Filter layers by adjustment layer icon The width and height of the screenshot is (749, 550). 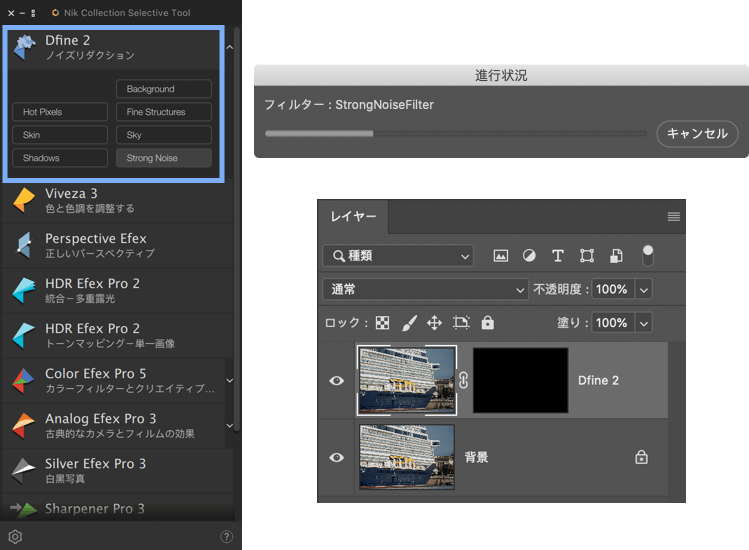coord(529,256)
